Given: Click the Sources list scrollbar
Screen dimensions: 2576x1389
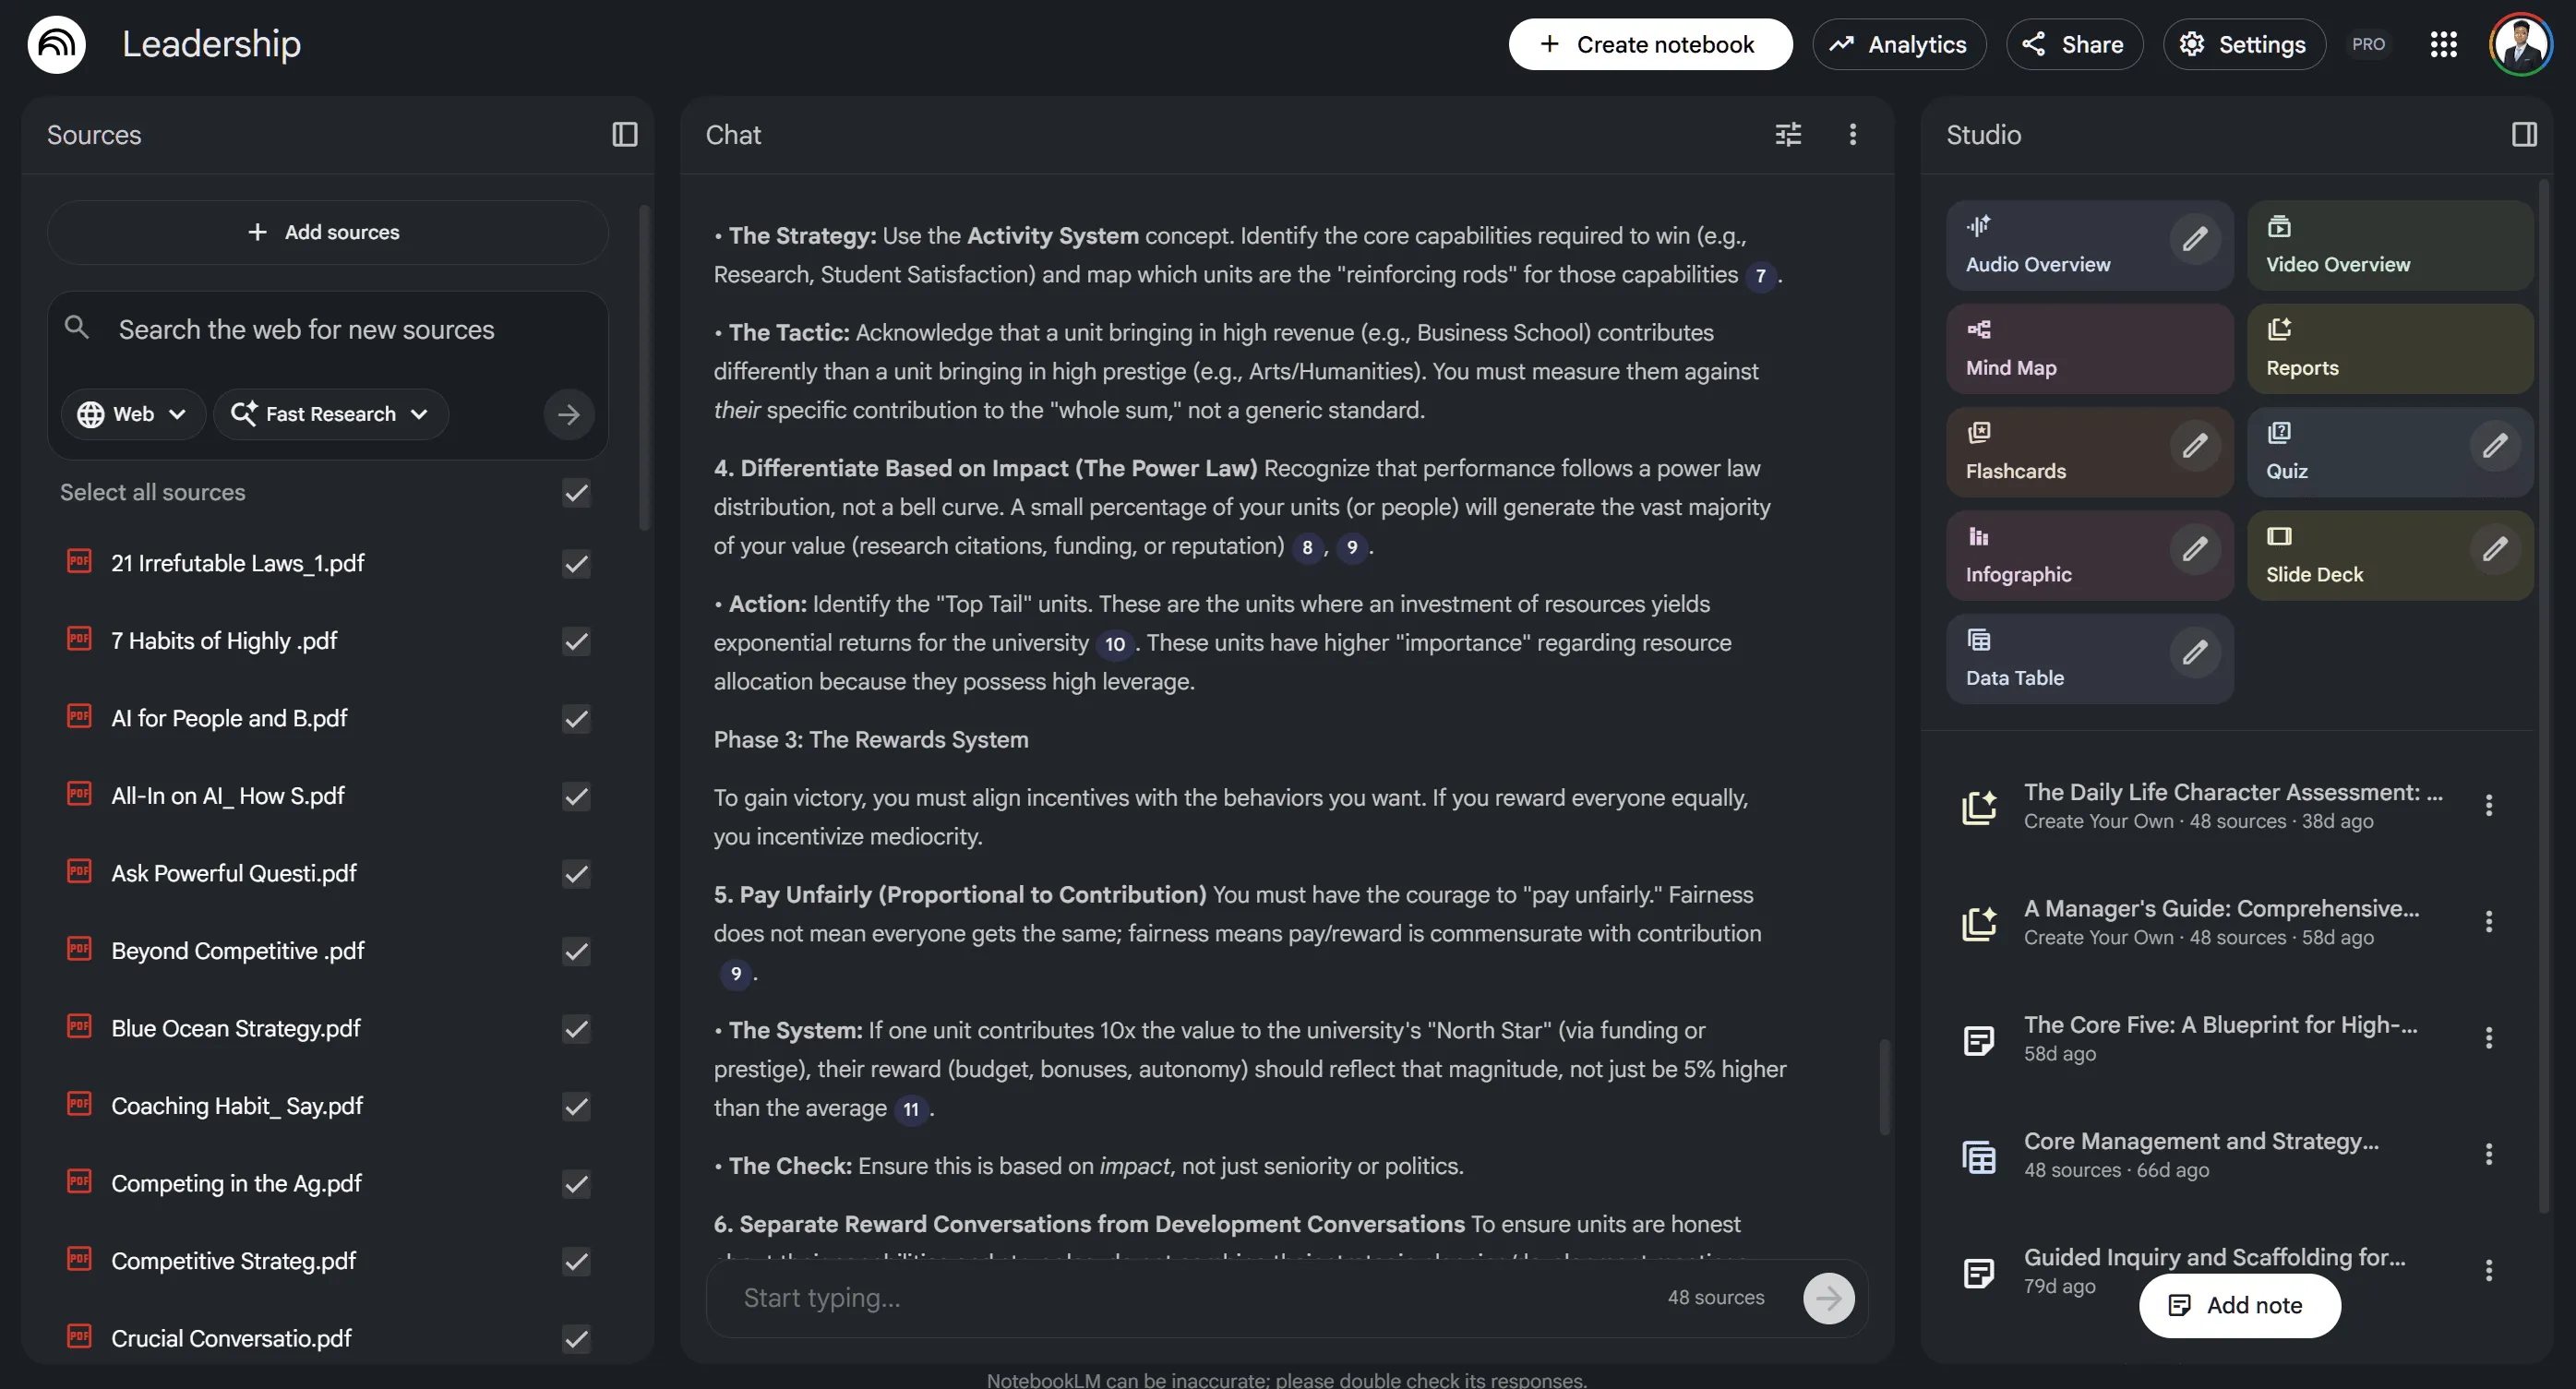Looking at the screenshot, I should (644, 367).
